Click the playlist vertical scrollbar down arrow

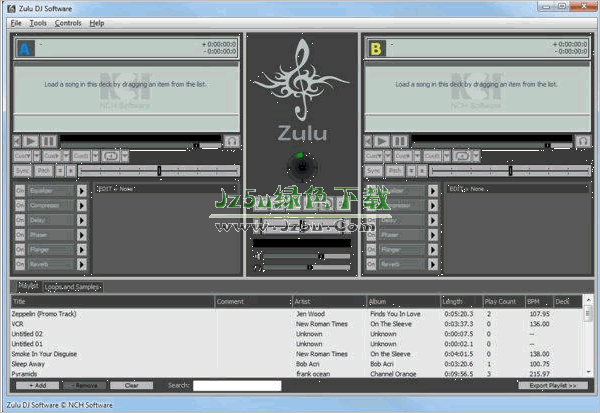point(588,372)
